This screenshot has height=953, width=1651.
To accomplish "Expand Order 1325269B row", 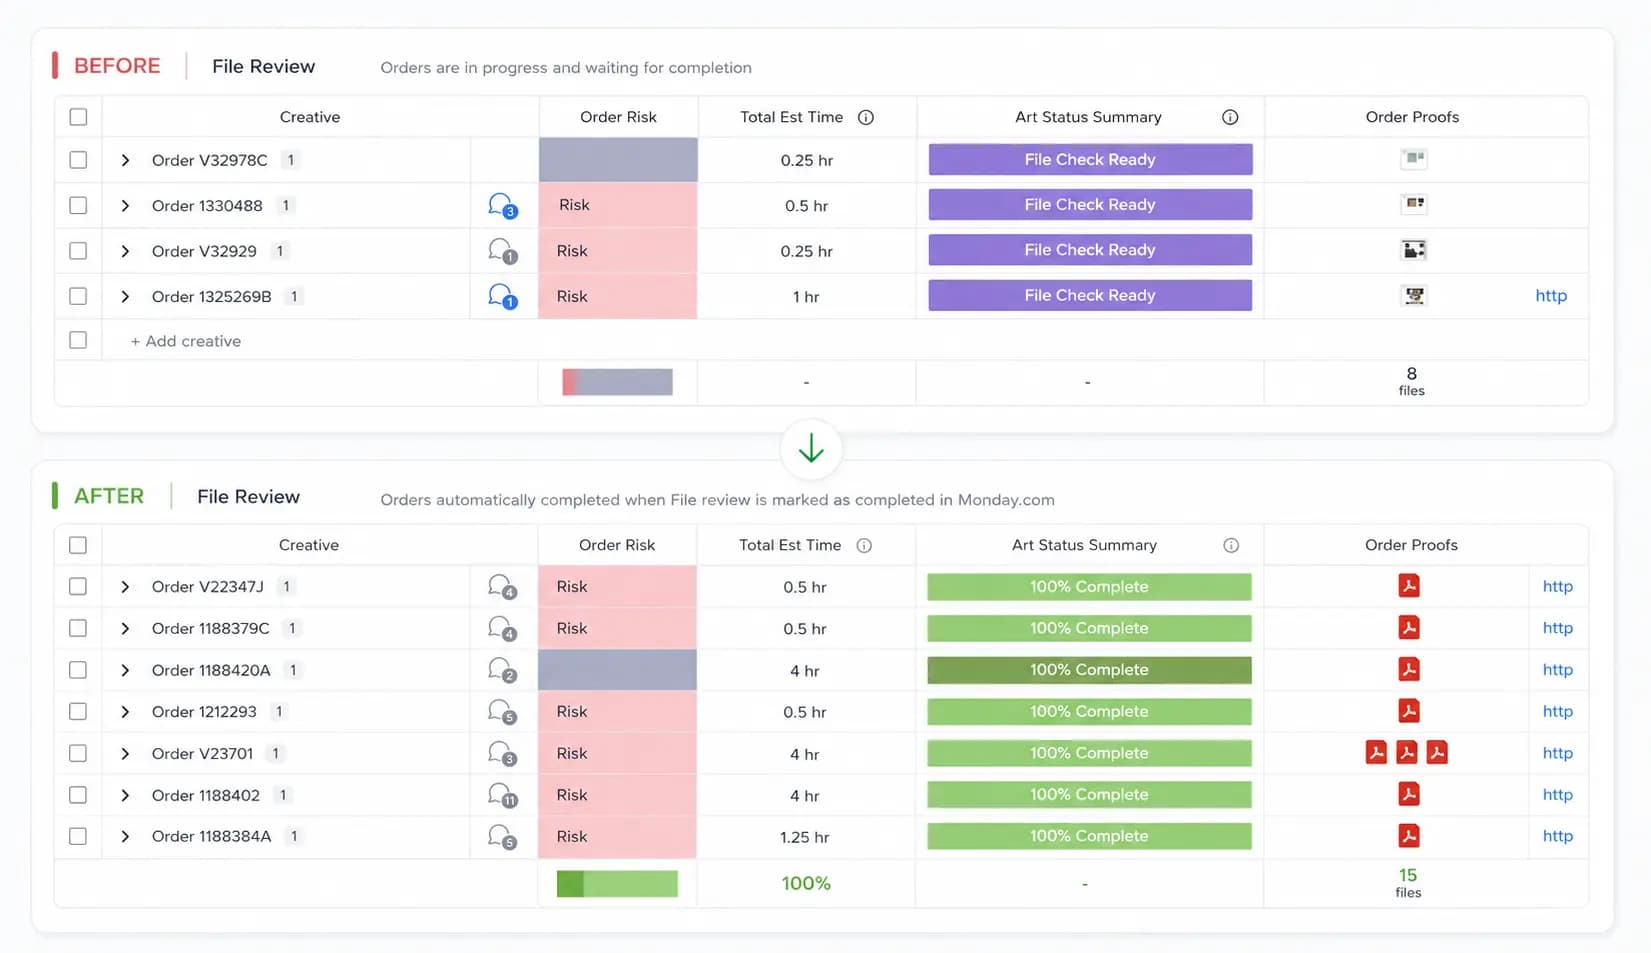I will click(x=125, y=296).
